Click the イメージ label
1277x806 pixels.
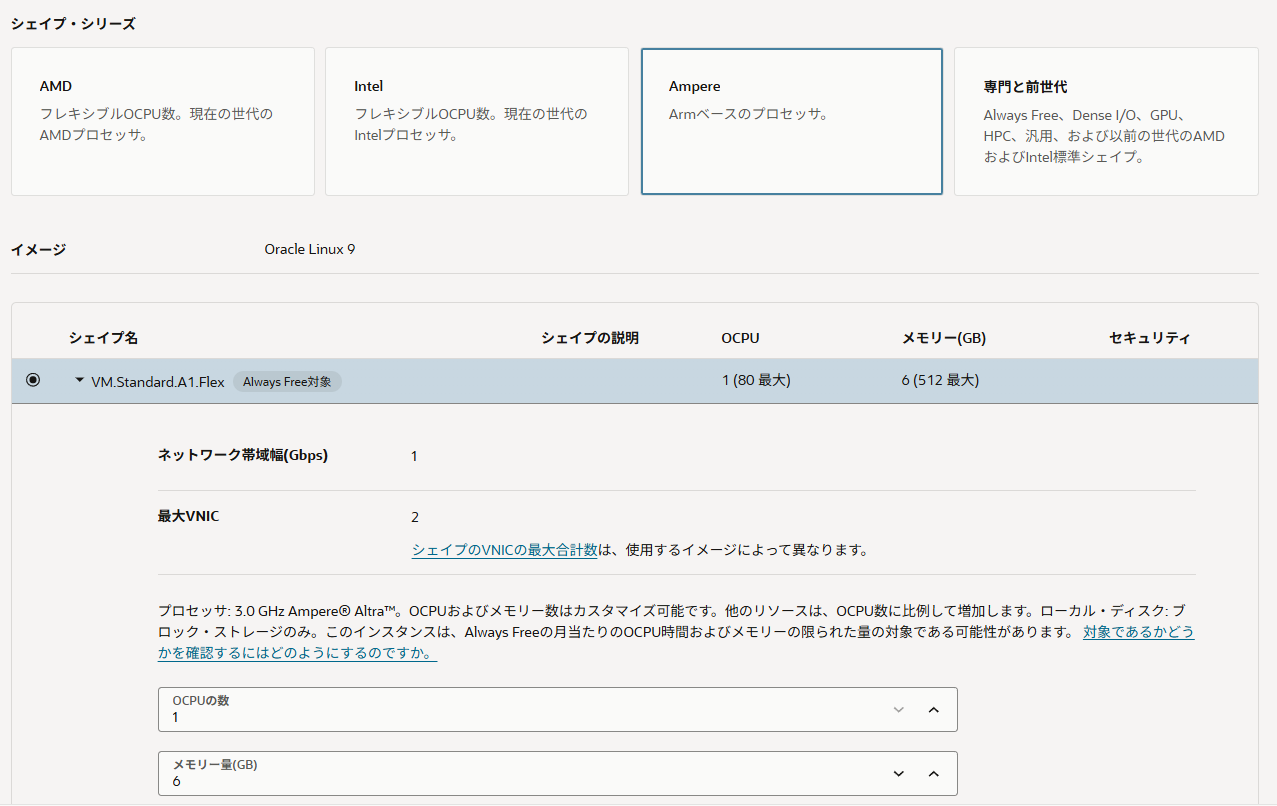[38, 249]
